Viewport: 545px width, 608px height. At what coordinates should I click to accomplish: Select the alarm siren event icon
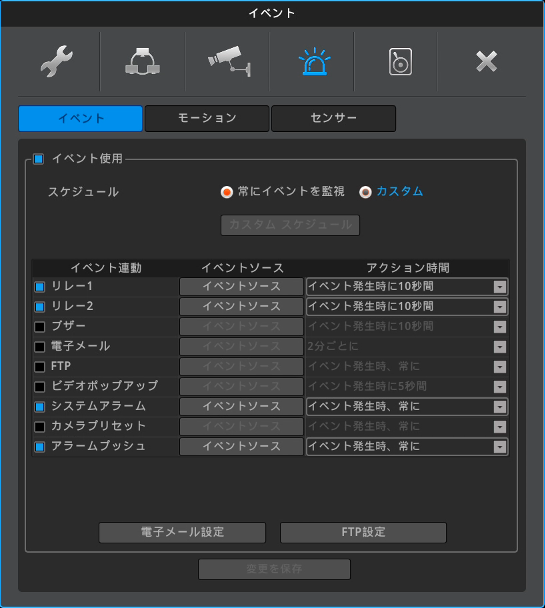tap(314, 61)
